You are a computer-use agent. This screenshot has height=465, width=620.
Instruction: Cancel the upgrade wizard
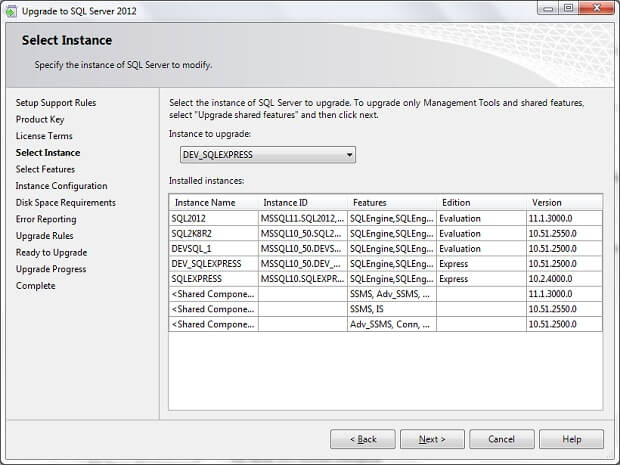[501, 439]
